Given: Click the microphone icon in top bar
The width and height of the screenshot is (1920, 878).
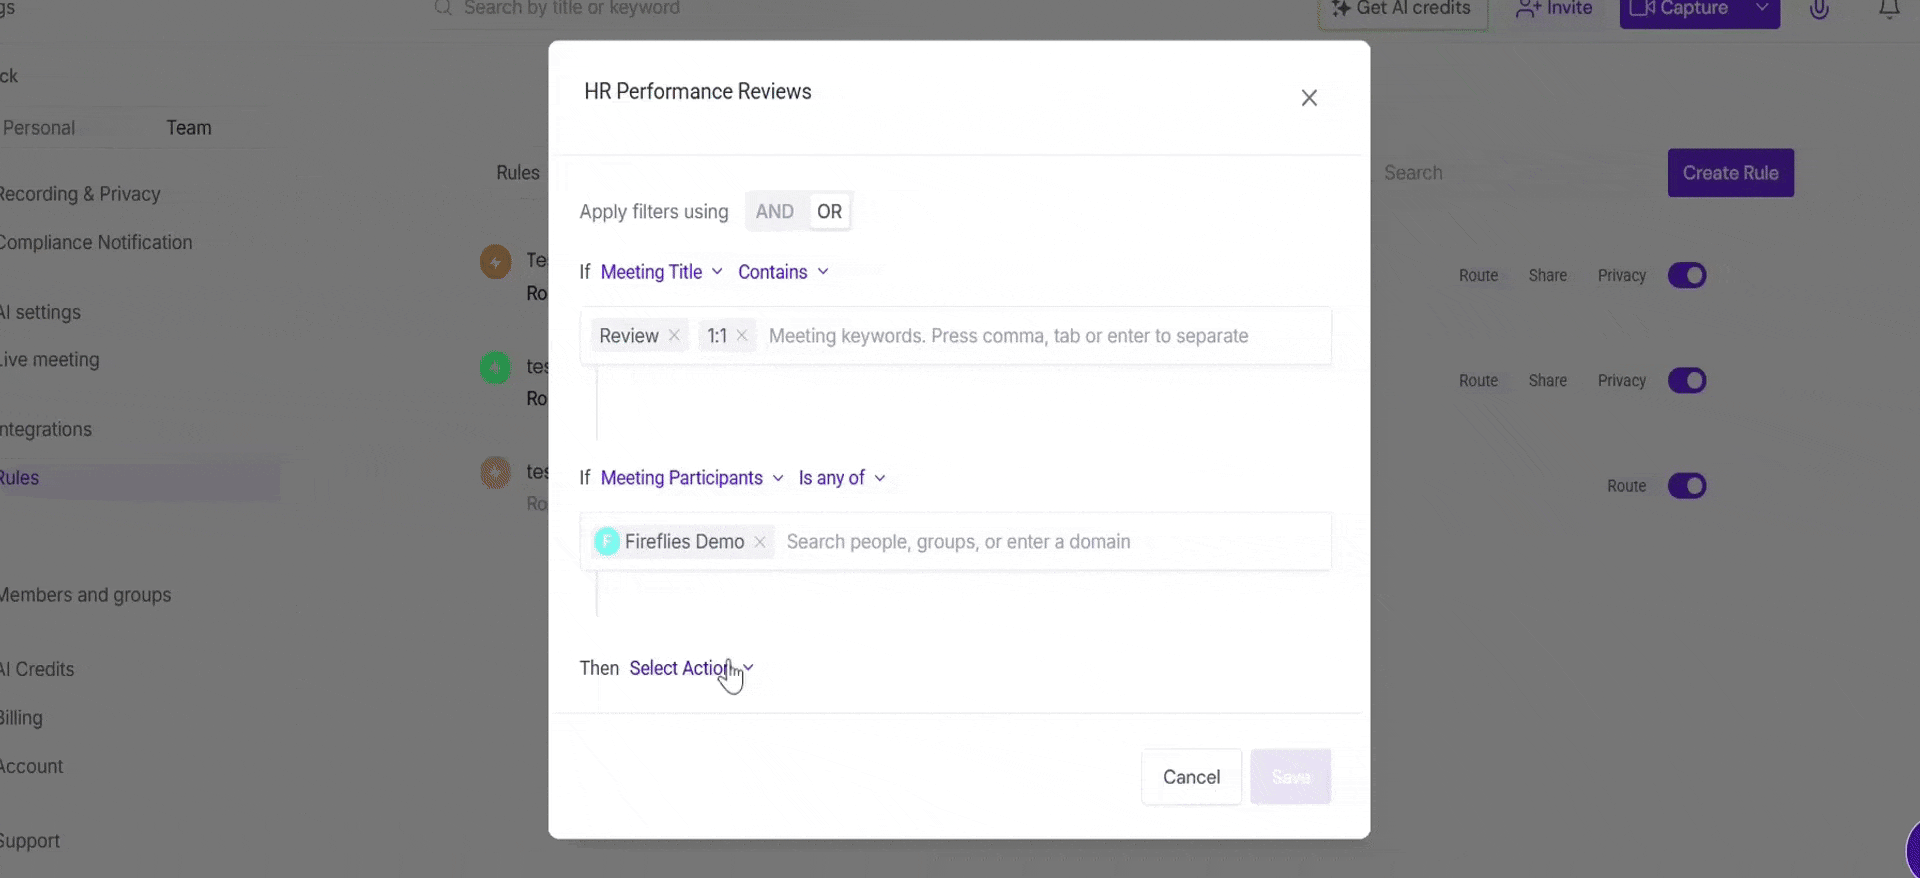Looking at the screenshot, I should click(1819, 9).
